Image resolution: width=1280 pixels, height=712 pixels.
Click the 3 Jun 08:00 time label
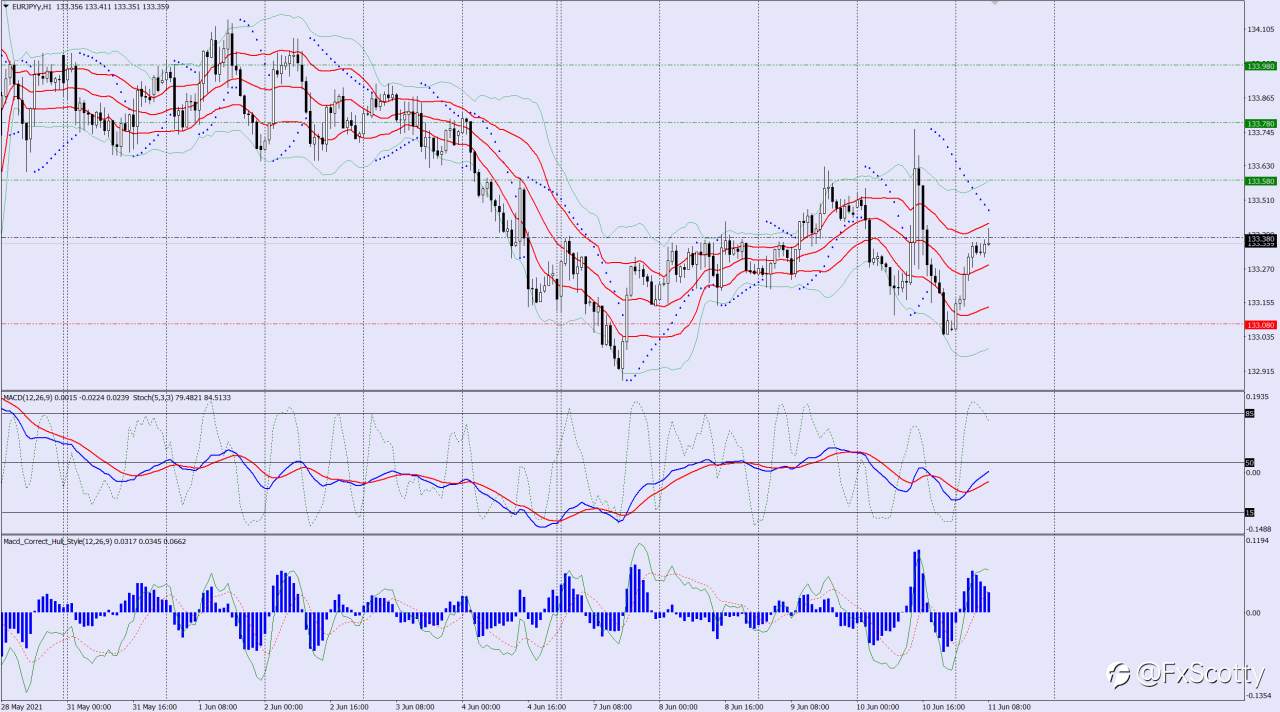pyautogui.click(x=417, y=706)
